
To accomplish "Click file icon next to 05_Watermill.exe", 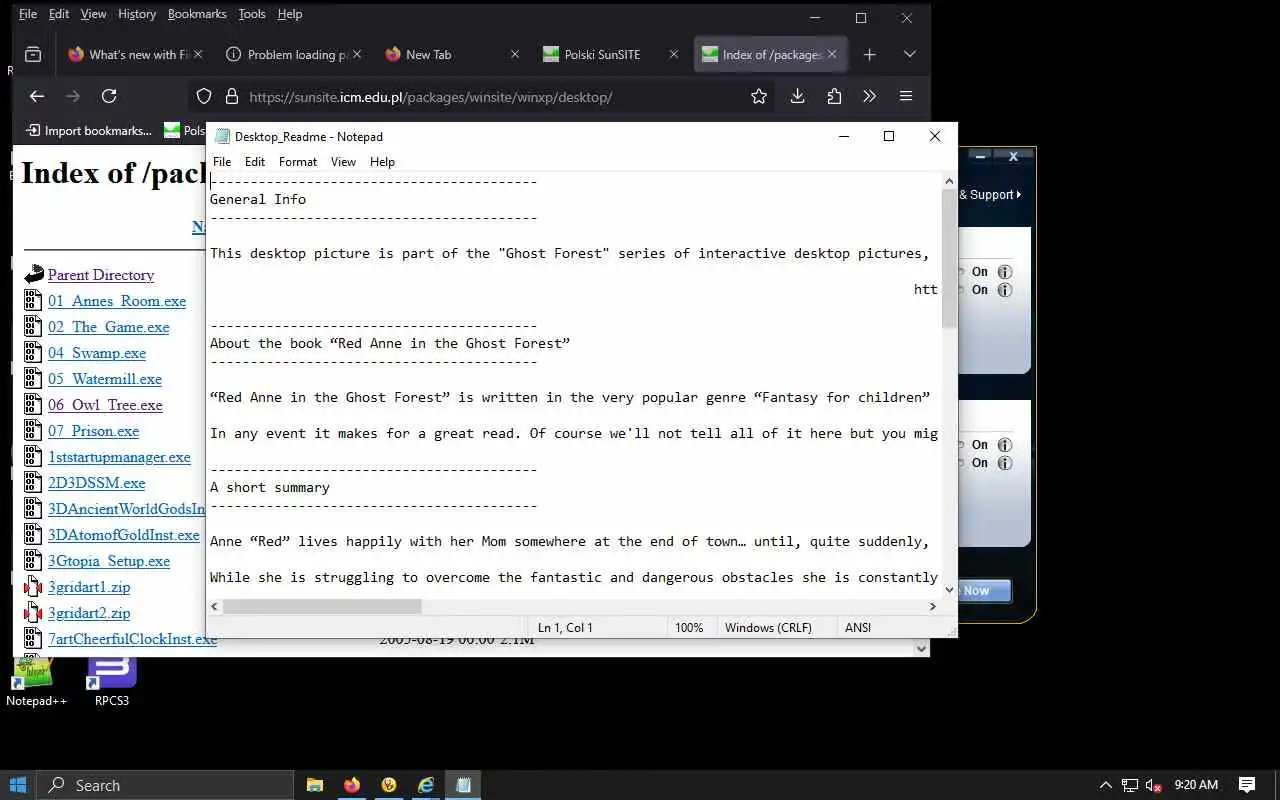I will tap(33, 378).
